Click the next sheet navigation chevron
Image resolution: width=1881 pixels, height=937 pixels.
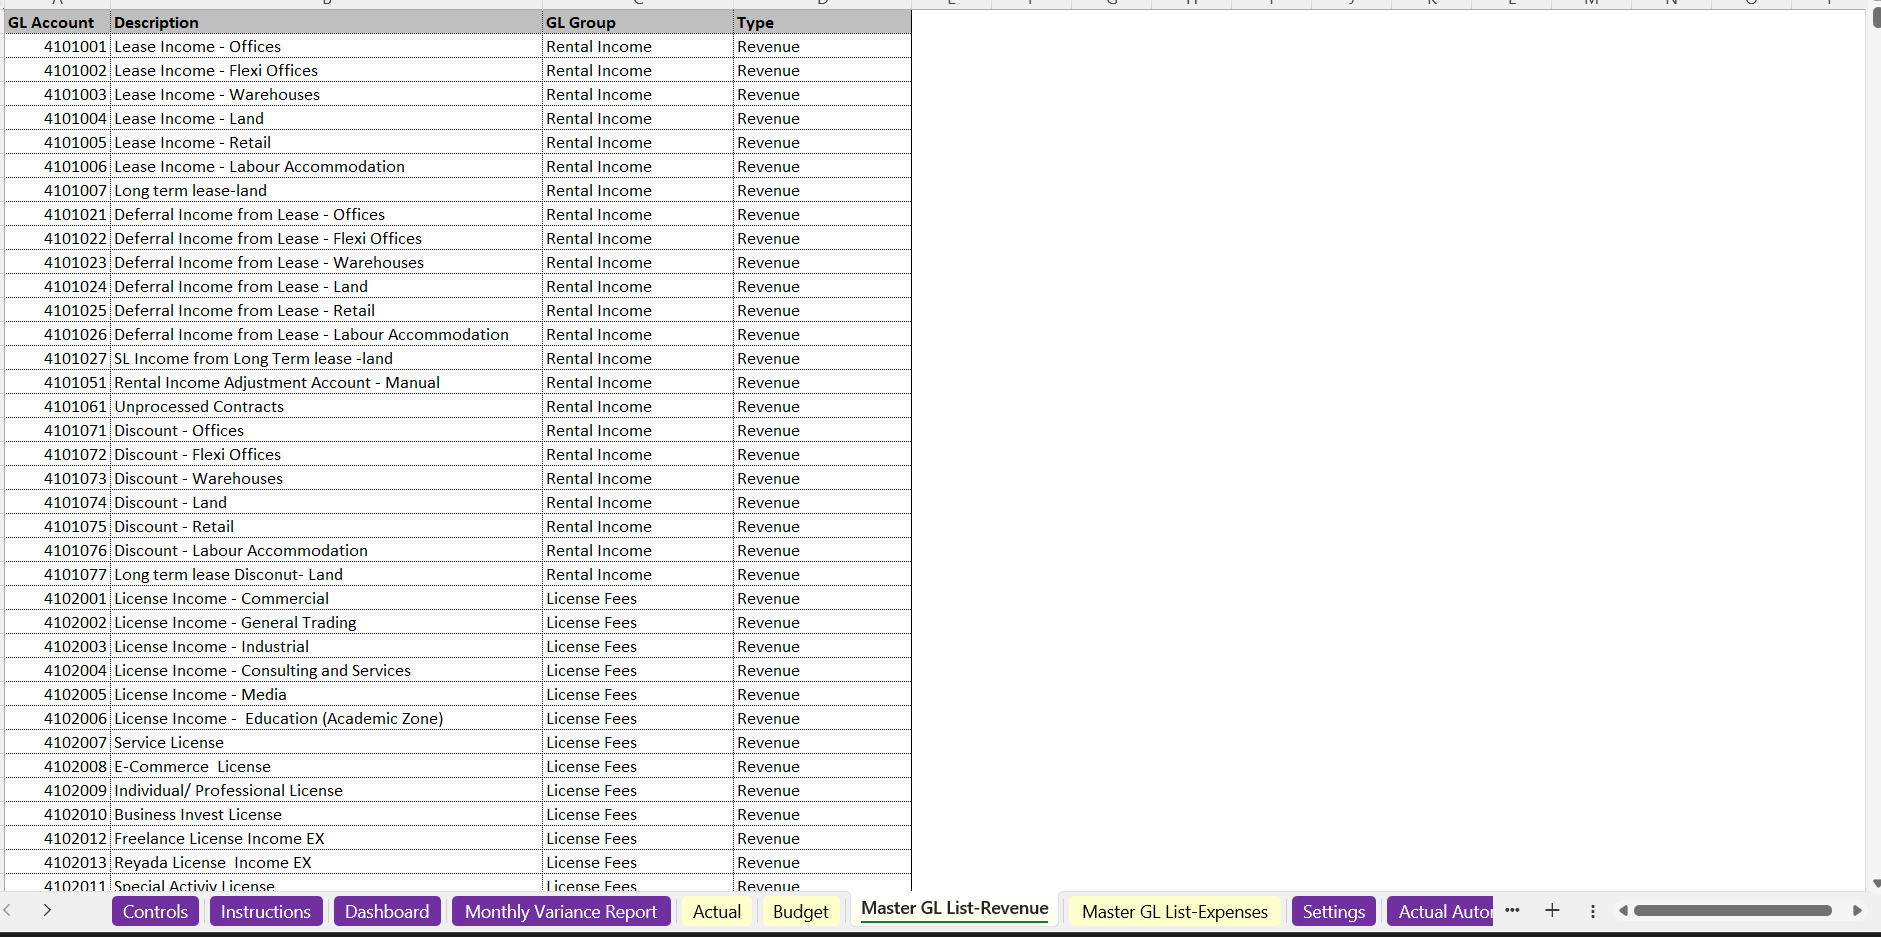46,910
